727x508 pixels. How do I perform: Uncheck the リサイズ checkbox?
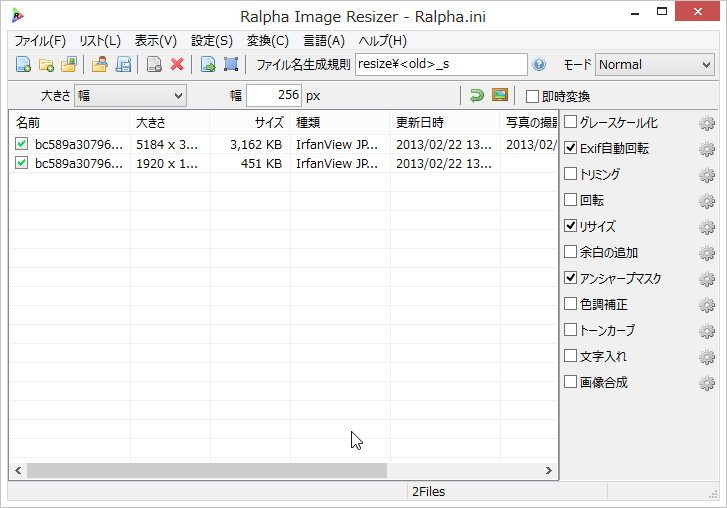pos(570,226)
